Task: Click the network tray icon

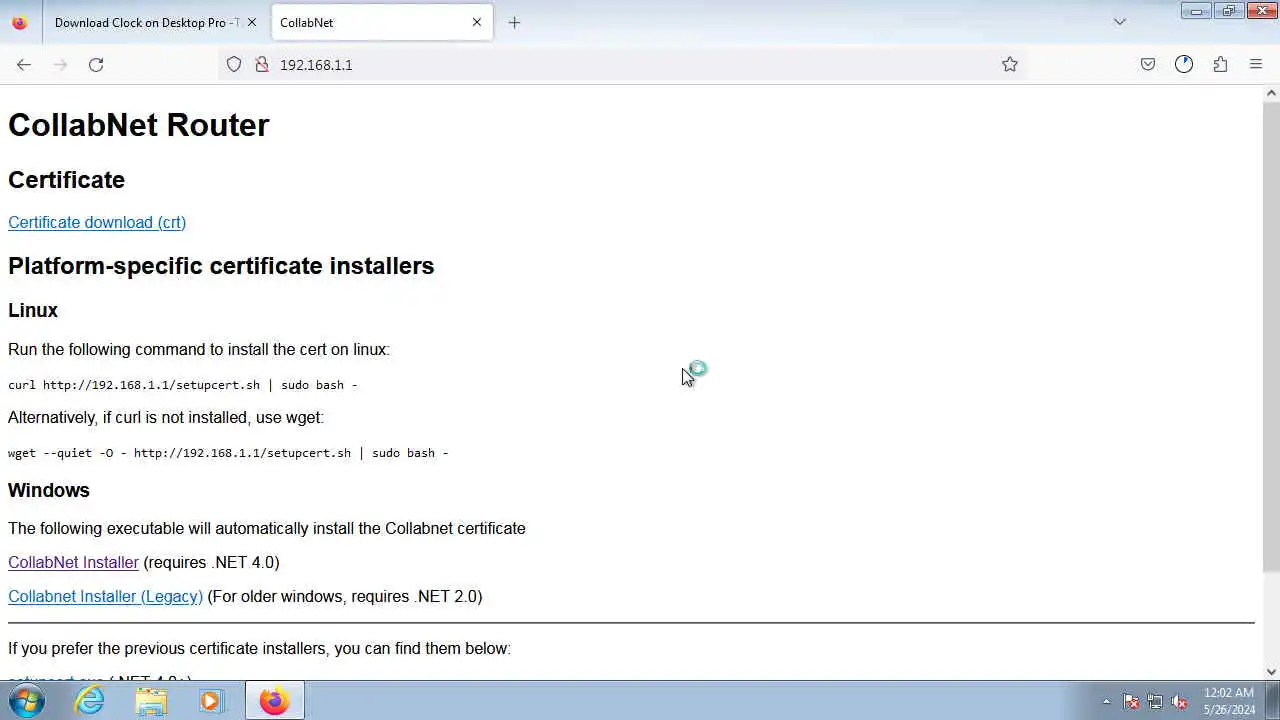Action: [x=1155, y=702]
